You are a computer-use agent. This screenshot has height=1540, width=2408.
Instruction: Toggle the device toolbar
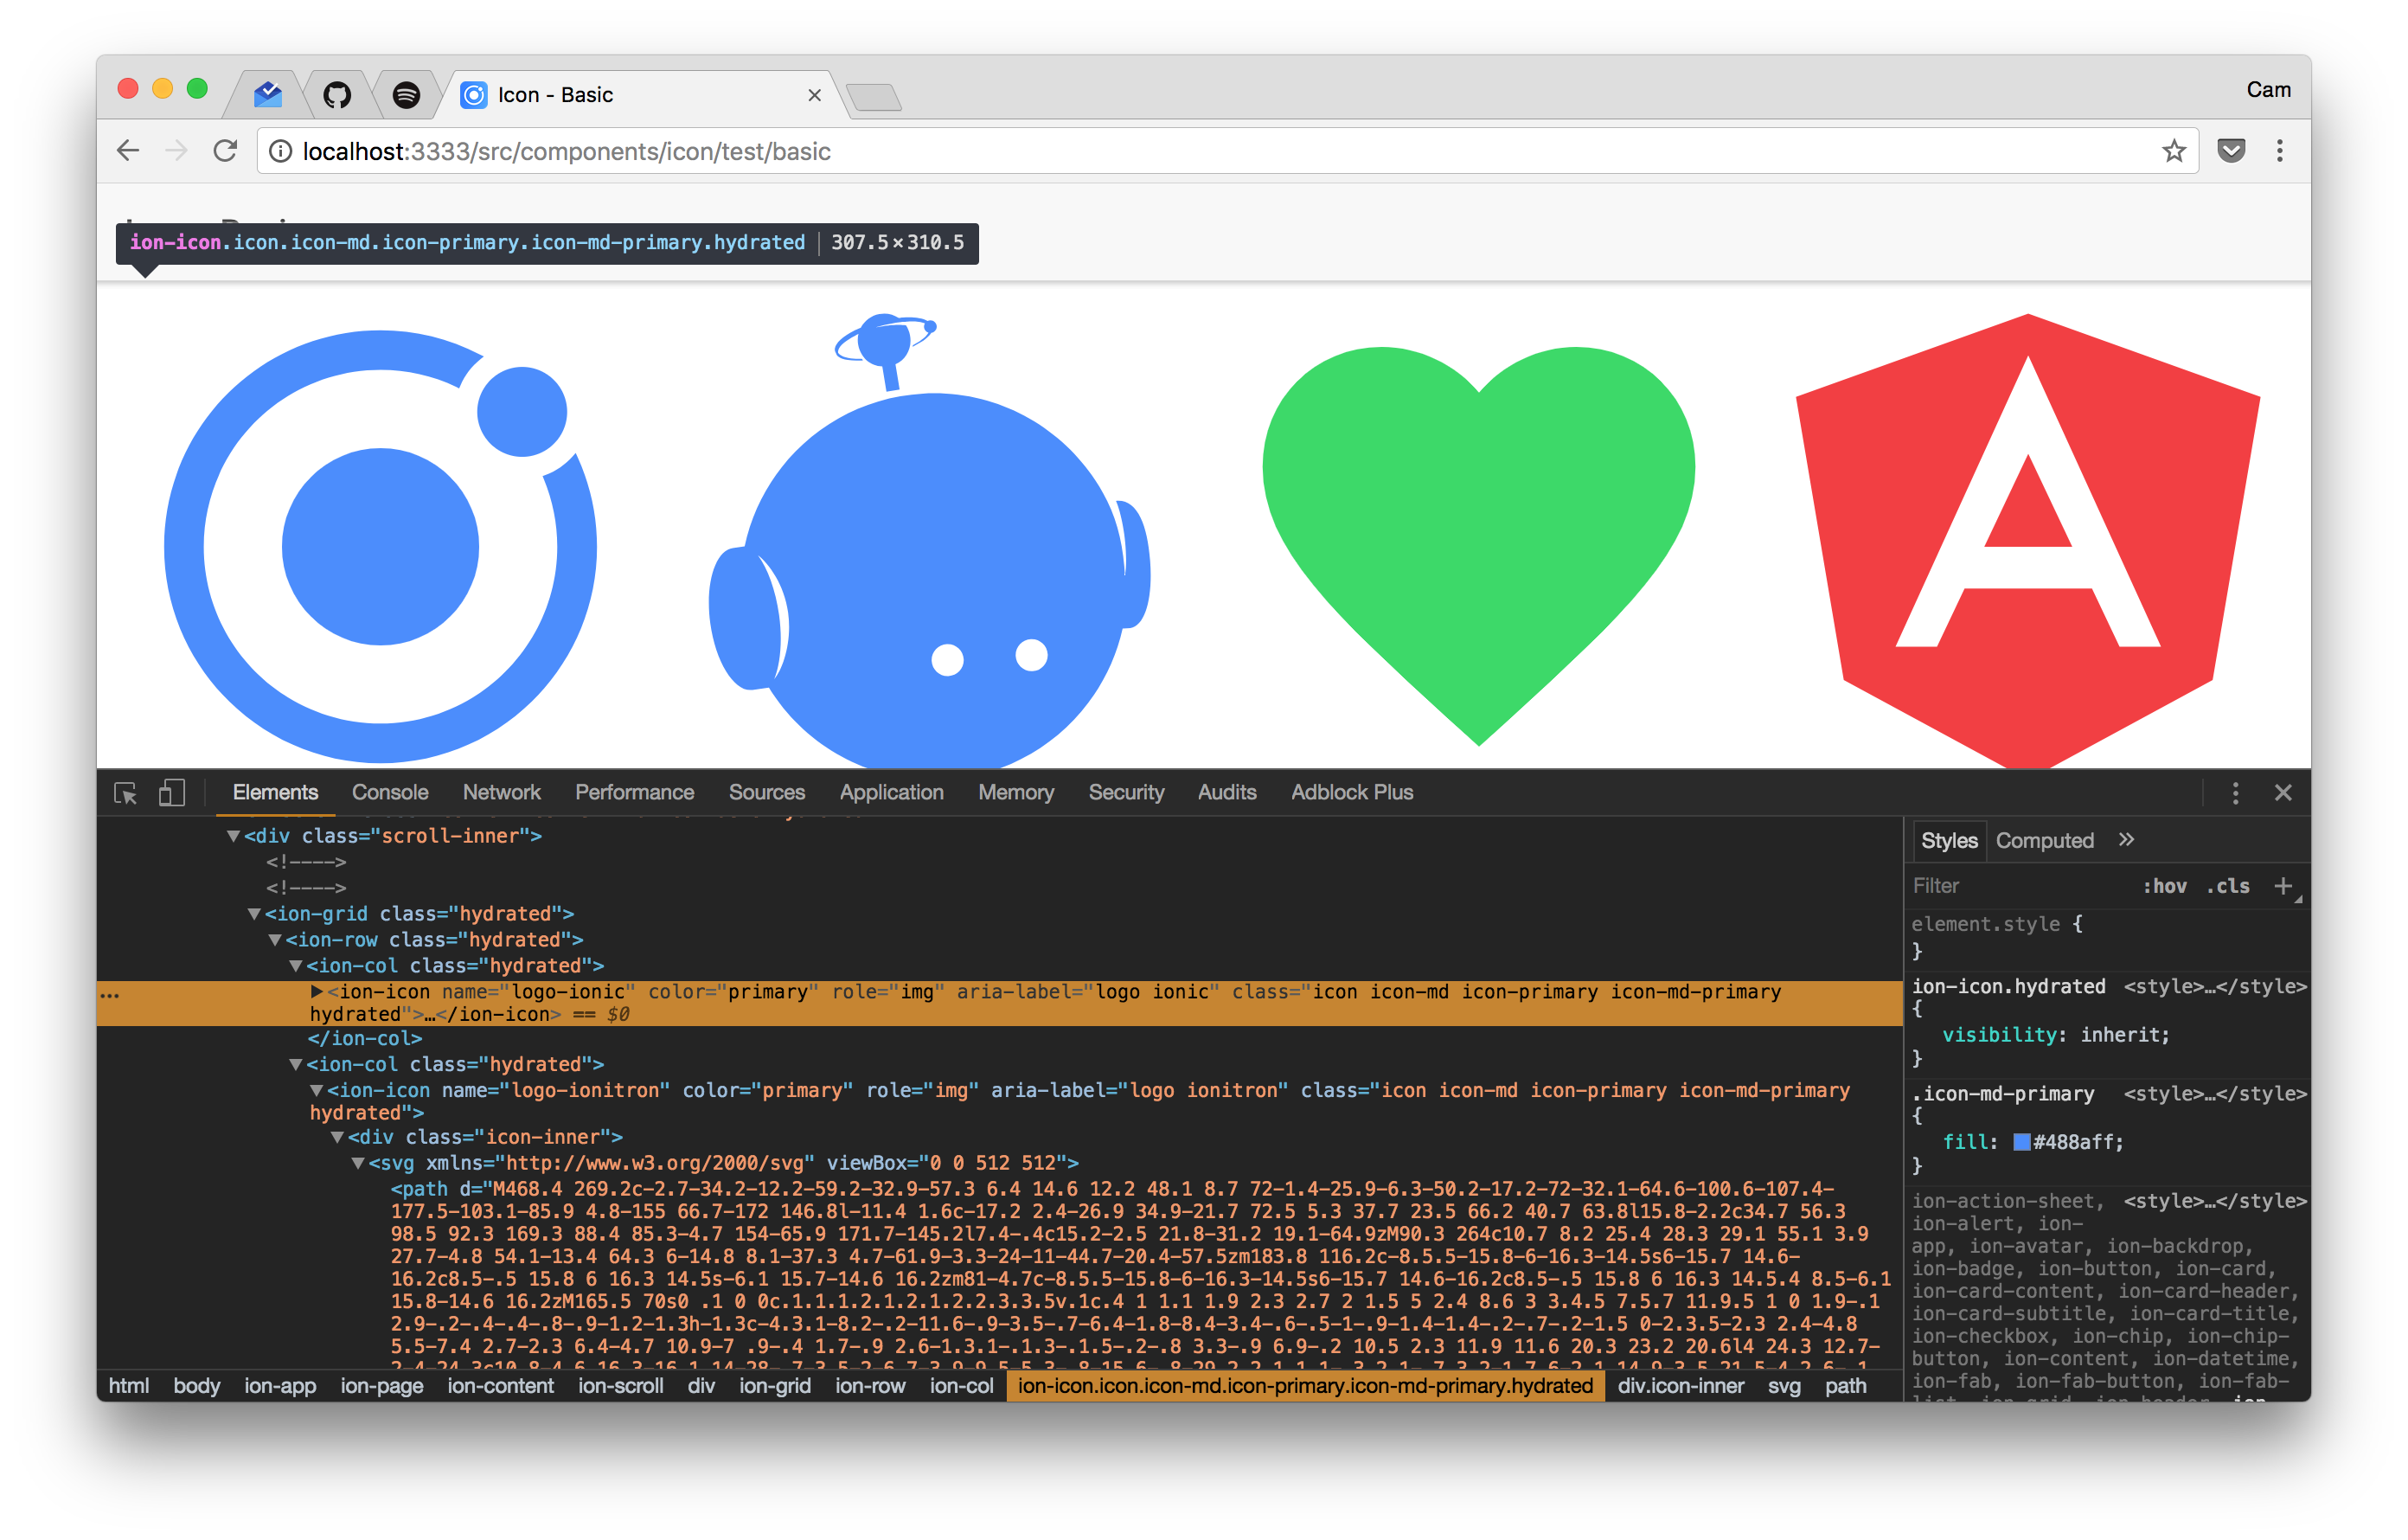pyautogui.click(x=171, y=792)
